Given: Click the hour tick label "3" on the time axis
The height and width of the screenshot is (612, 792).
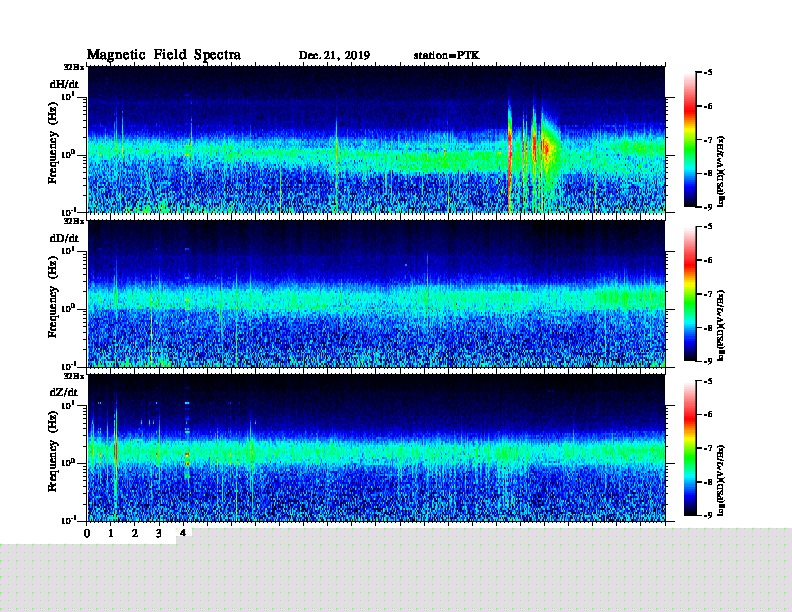Looking at the screenshot, I should point(159,533).
